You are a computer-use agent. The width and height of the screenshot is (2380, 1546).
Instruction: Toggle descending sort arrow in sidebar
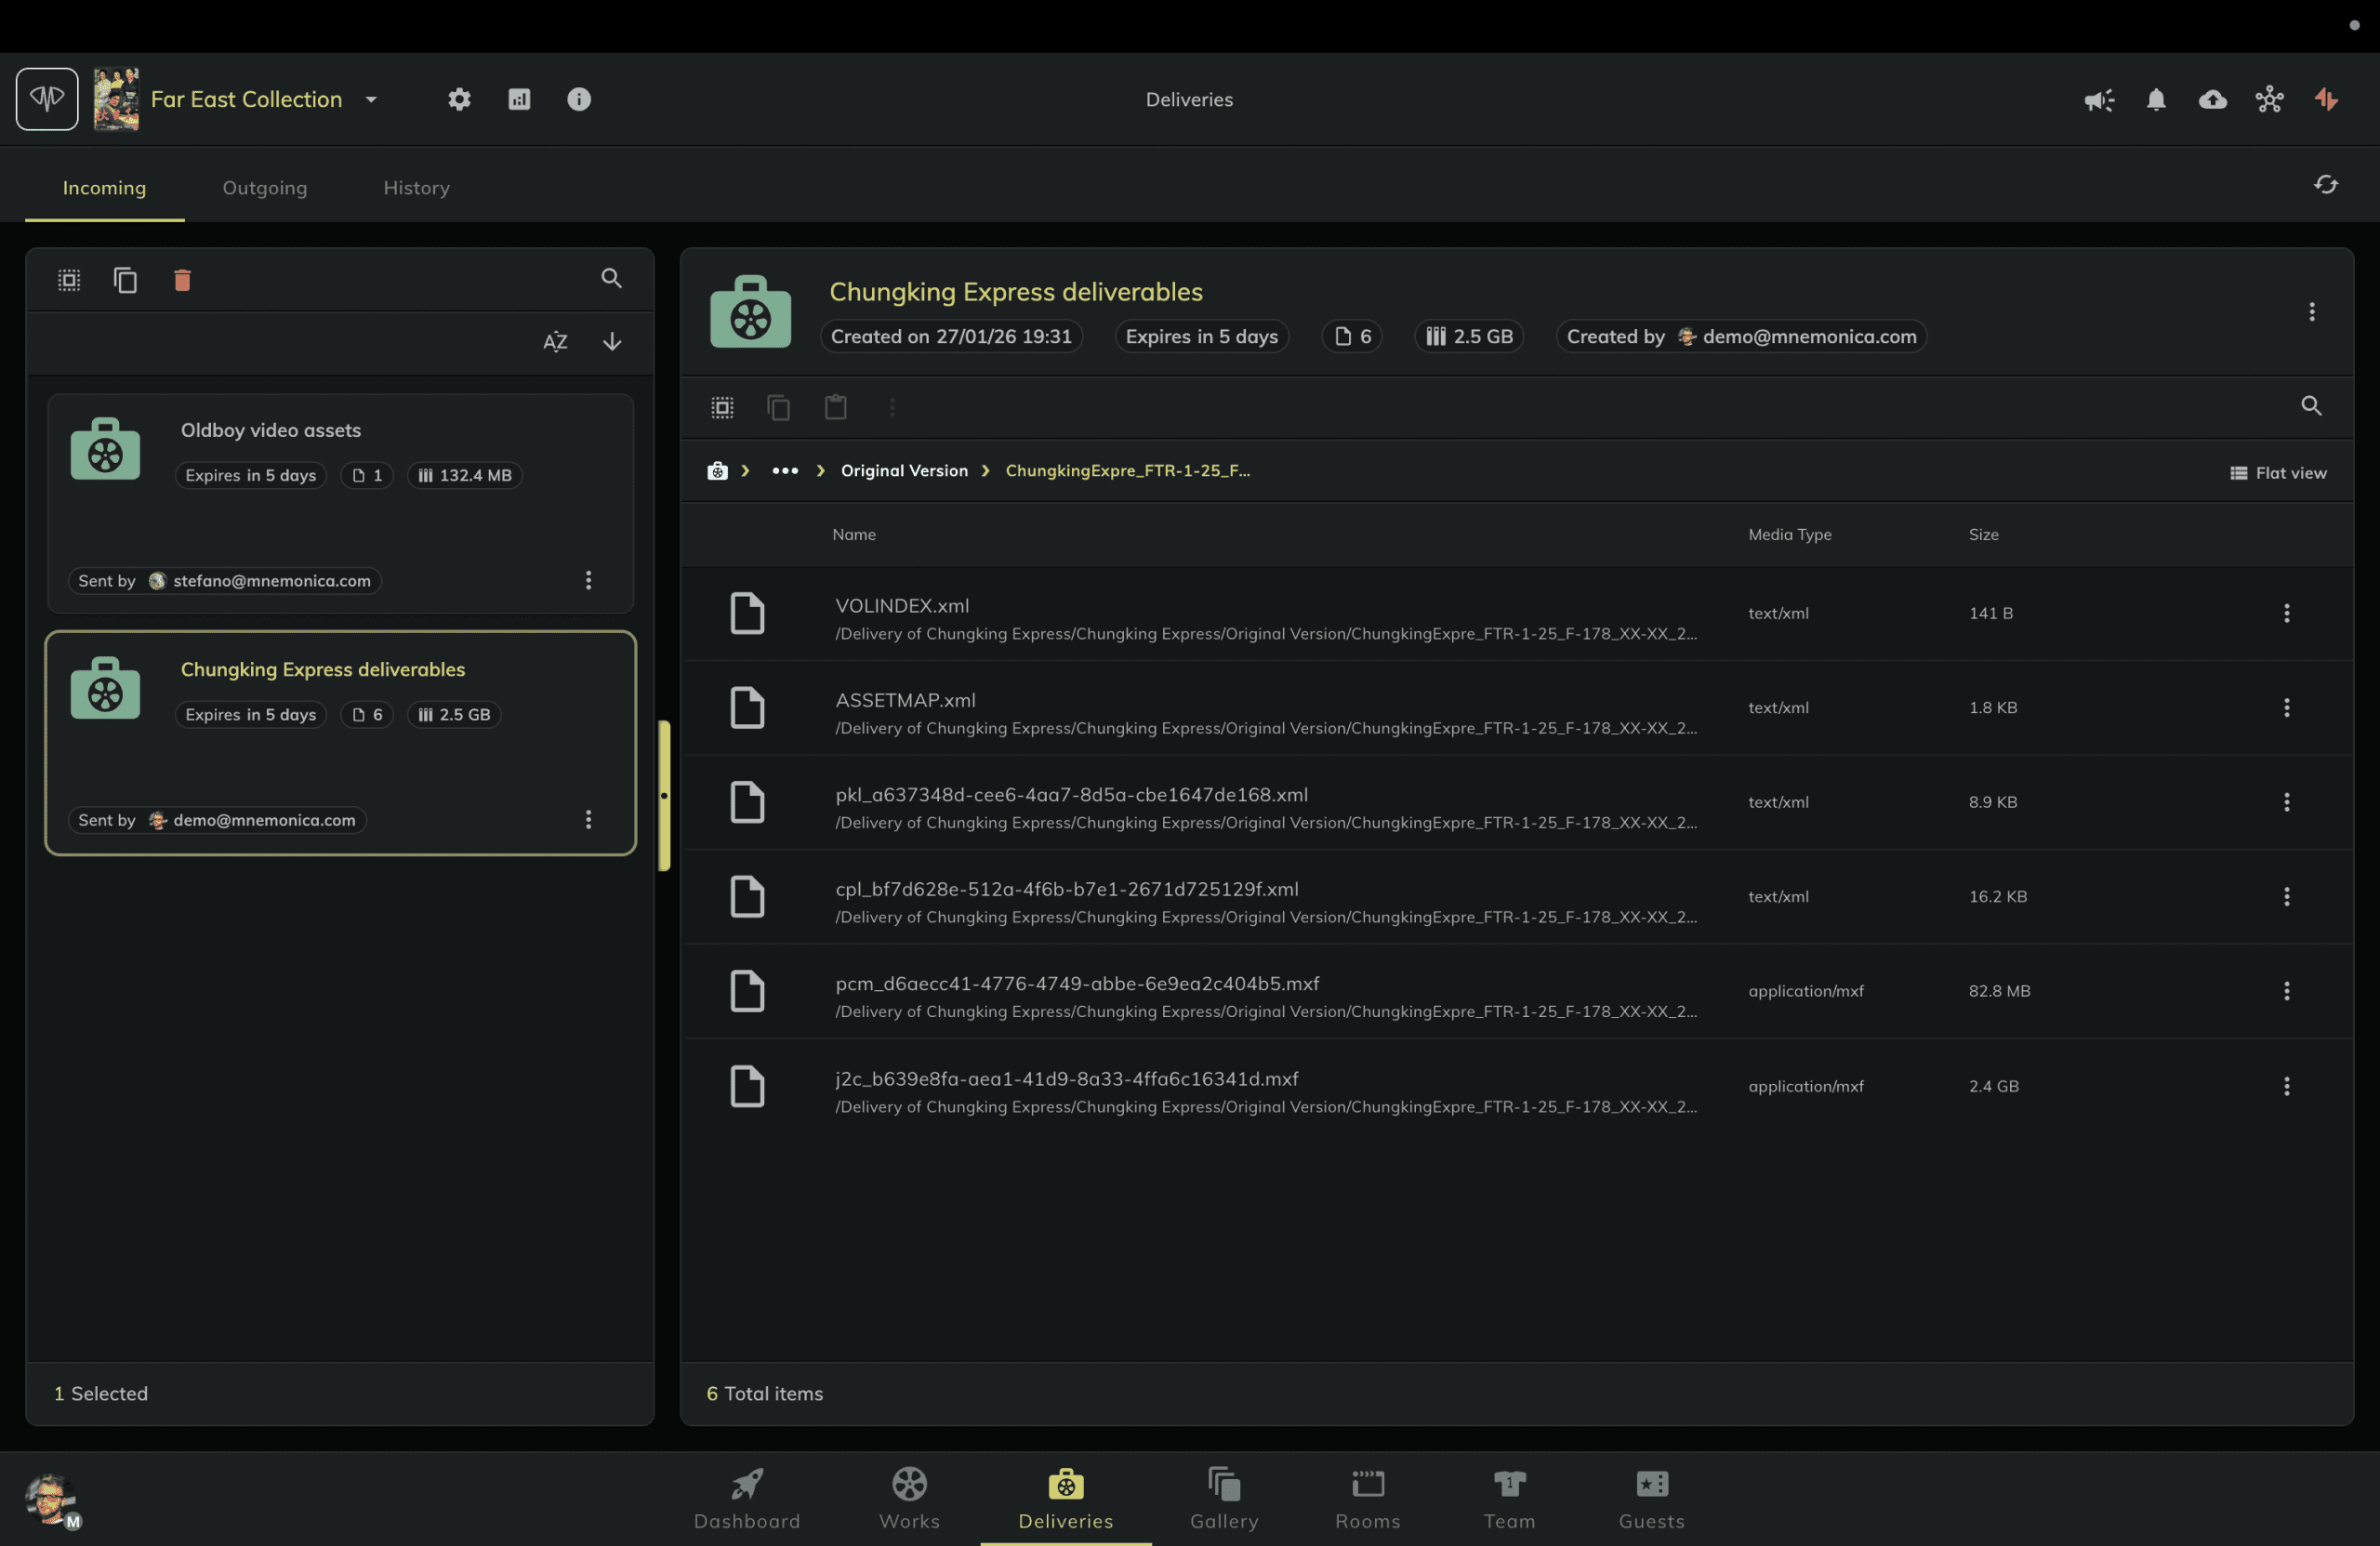[611, 342]
